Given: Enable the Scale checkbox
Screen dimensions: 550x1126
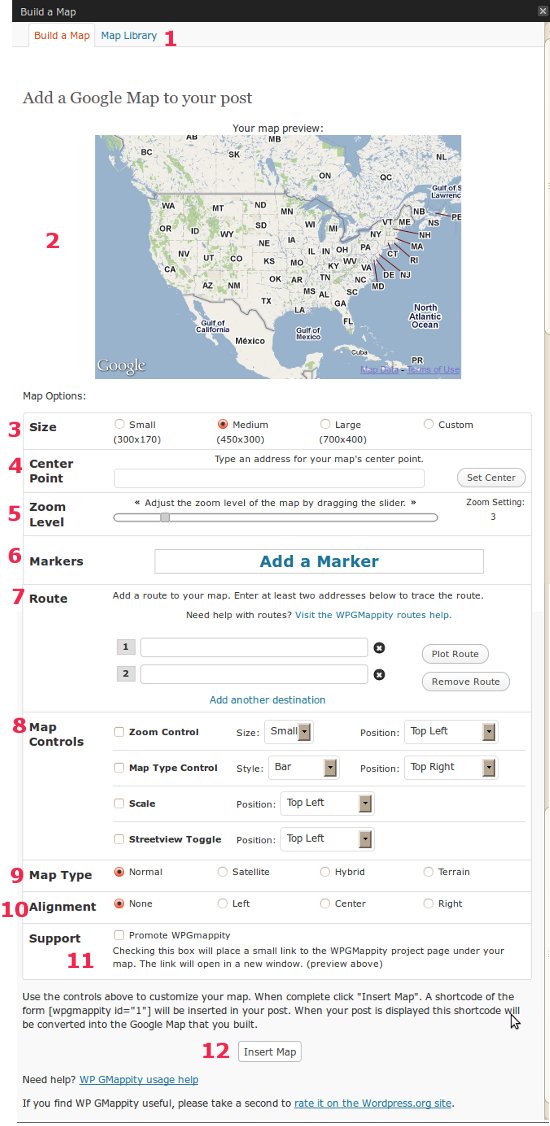Looking at the screenshot, I should coord(119,804).
